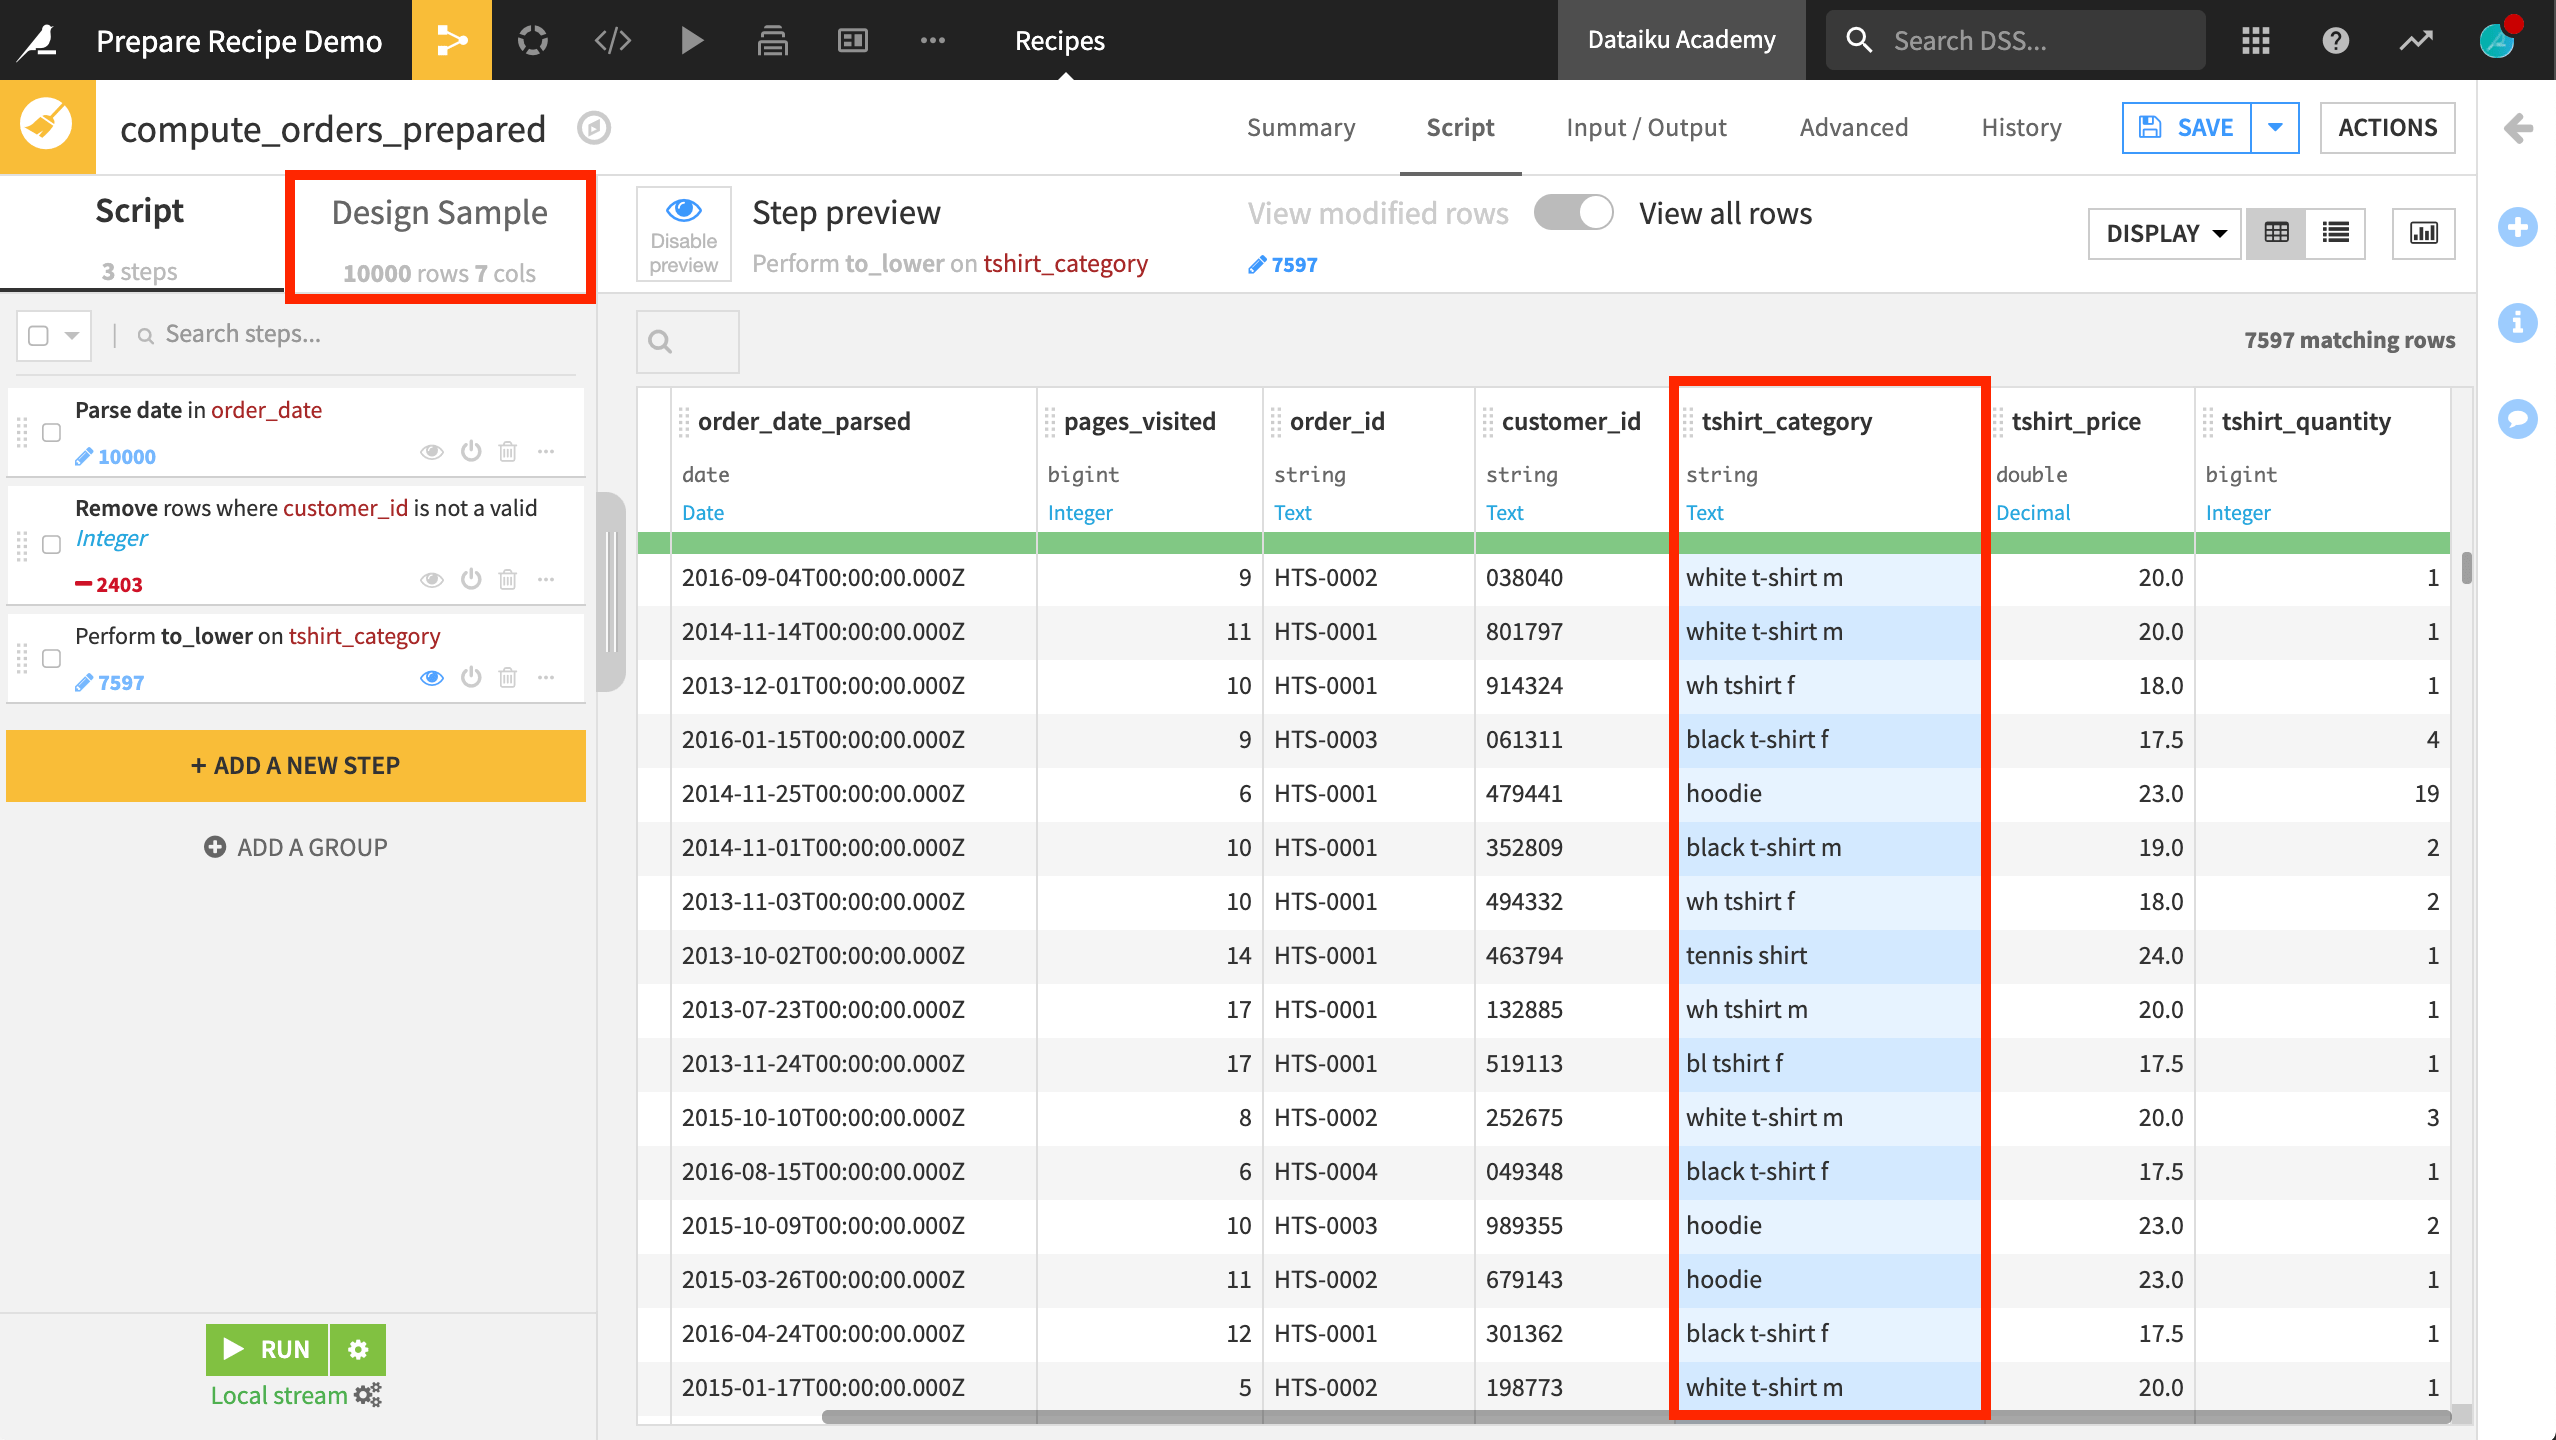This screenshot has width=2556, height=1440.
Task: Open the Flow icon in top navigation
Action: coord(452,40)
